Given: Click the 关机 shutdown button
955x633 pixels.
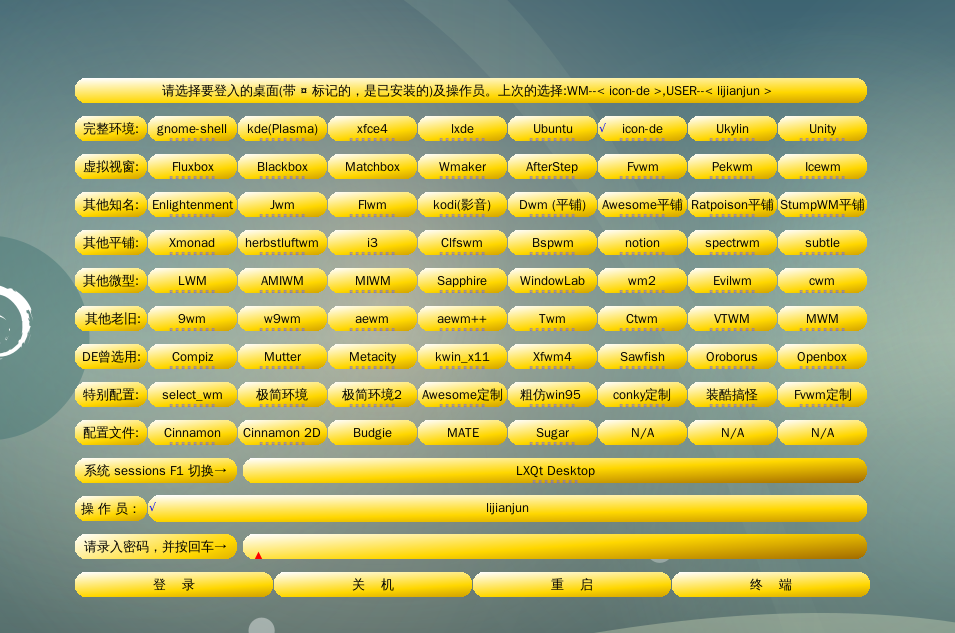Looking at the screenshot, I should pyautogui.click(x=373, y=585).
